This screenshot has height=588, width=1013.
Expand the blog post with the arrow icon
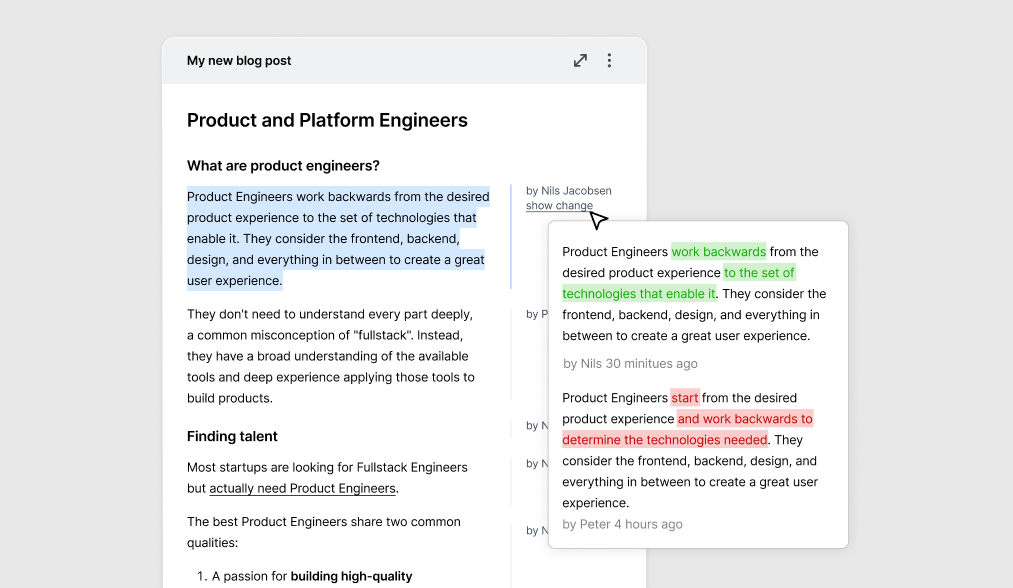580,61
